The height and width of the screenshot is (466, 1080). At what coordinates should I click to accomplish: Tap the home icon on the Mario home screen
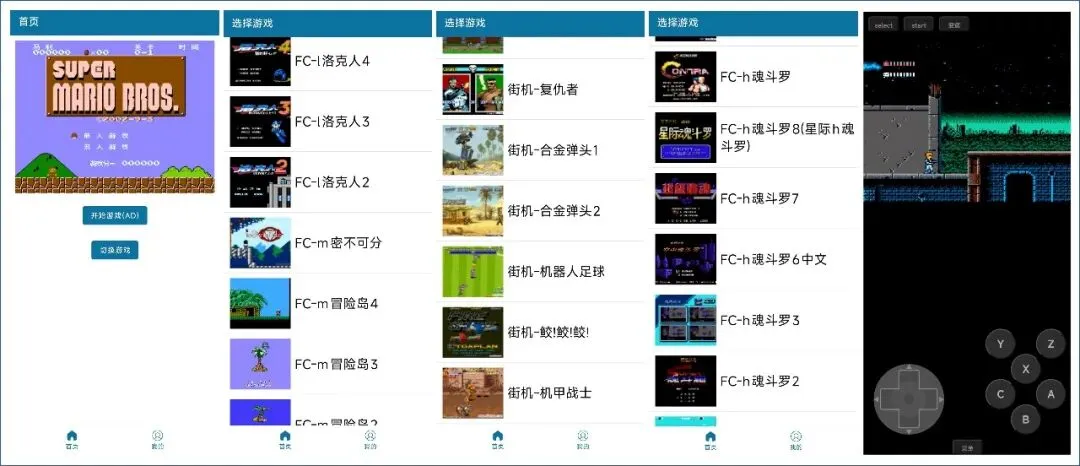point(72,435)
